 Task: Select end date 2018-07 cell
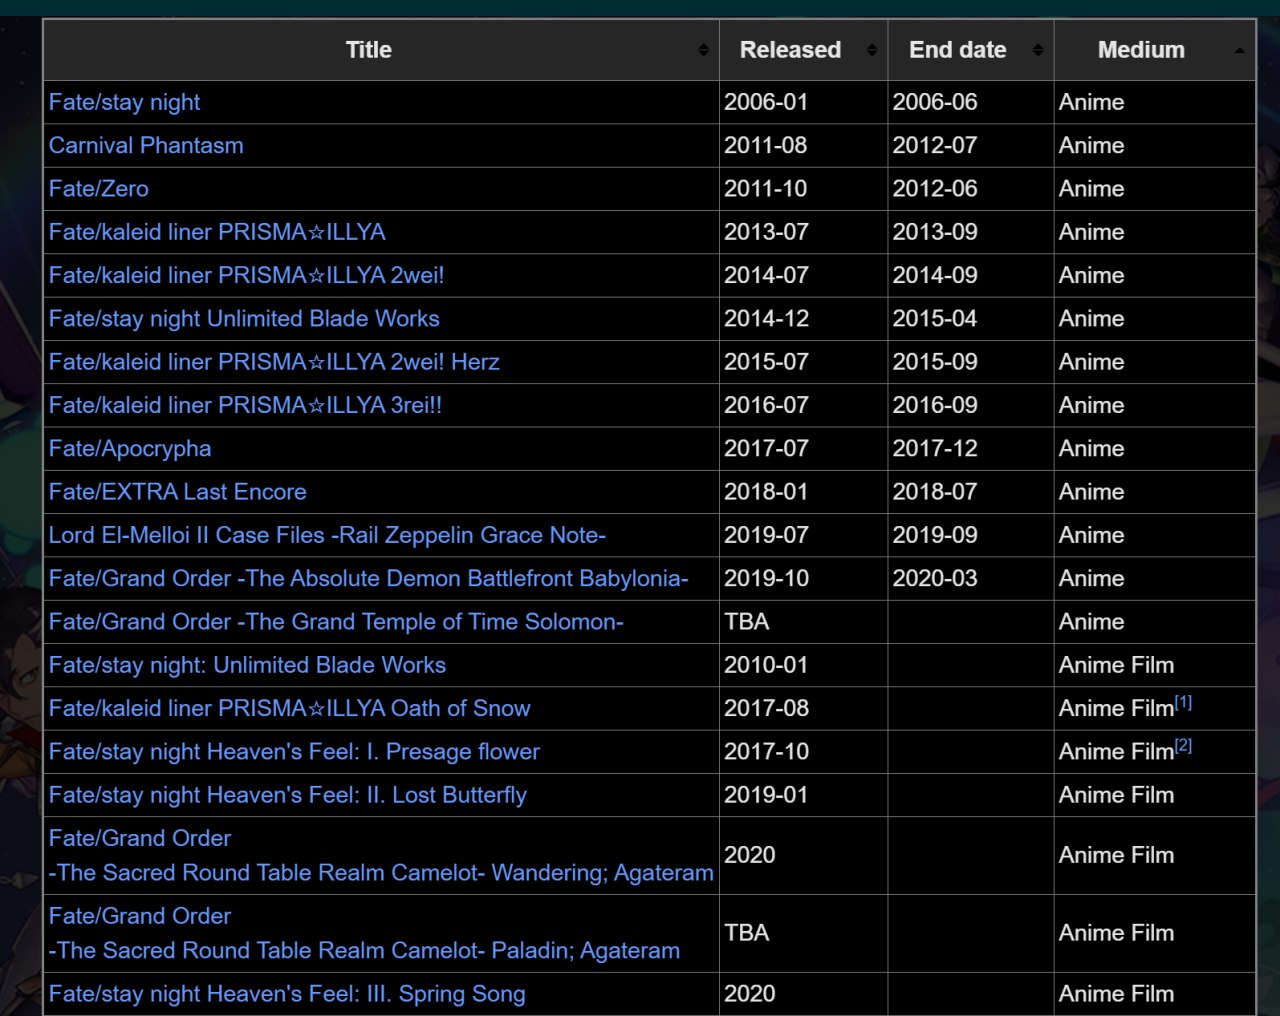(x=970, y=492)
